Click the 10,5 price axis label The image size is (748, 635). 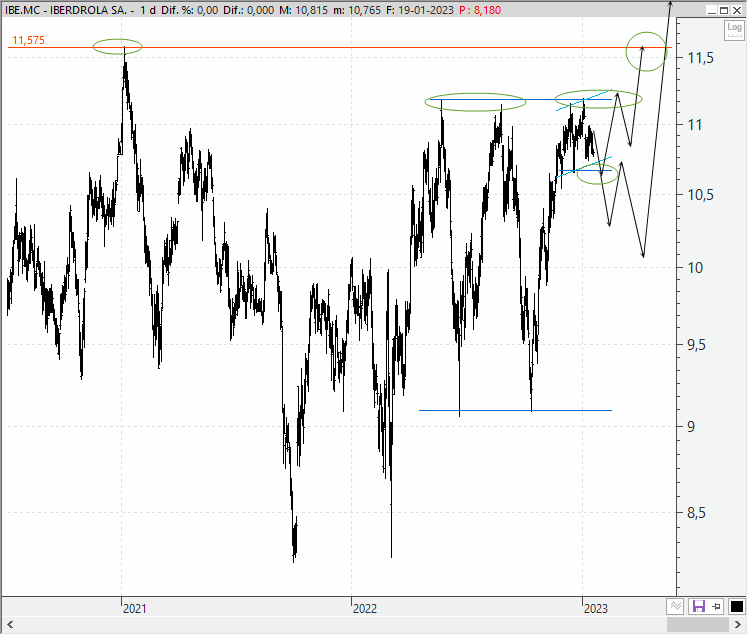[701, 195]
